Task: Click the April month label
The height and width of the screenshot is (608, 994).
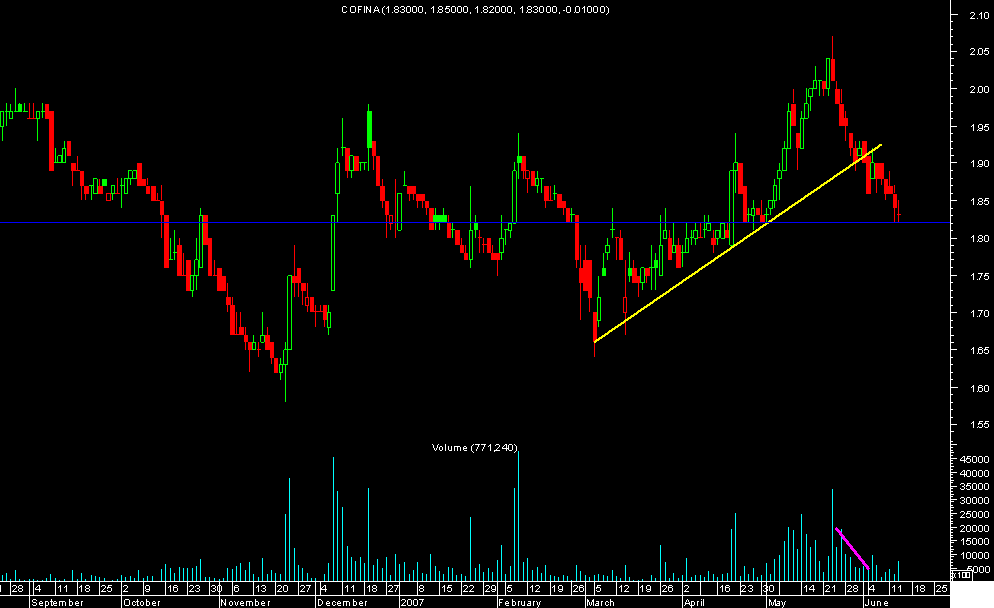Action: click(x=694, y=602)
